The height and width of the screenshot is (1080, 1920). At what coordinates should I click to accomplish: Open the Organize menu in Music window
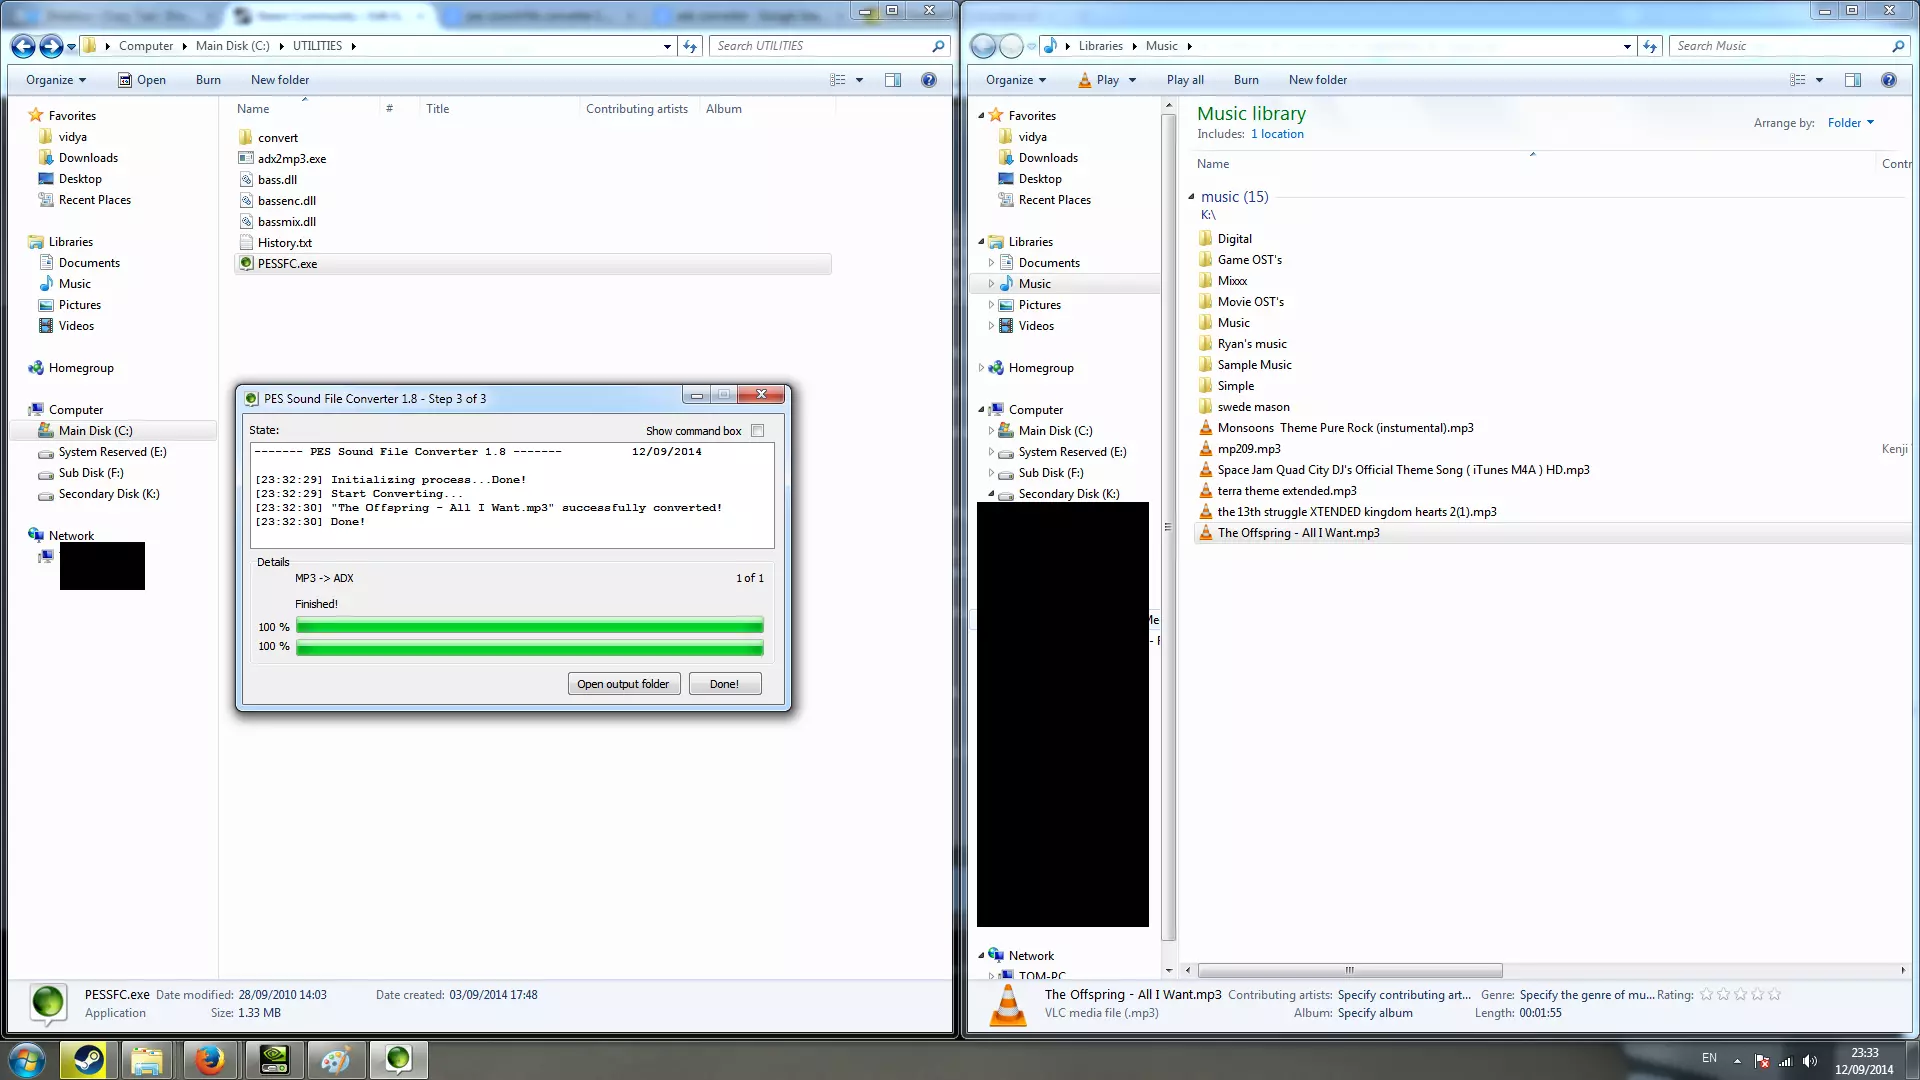[1015, 80]
